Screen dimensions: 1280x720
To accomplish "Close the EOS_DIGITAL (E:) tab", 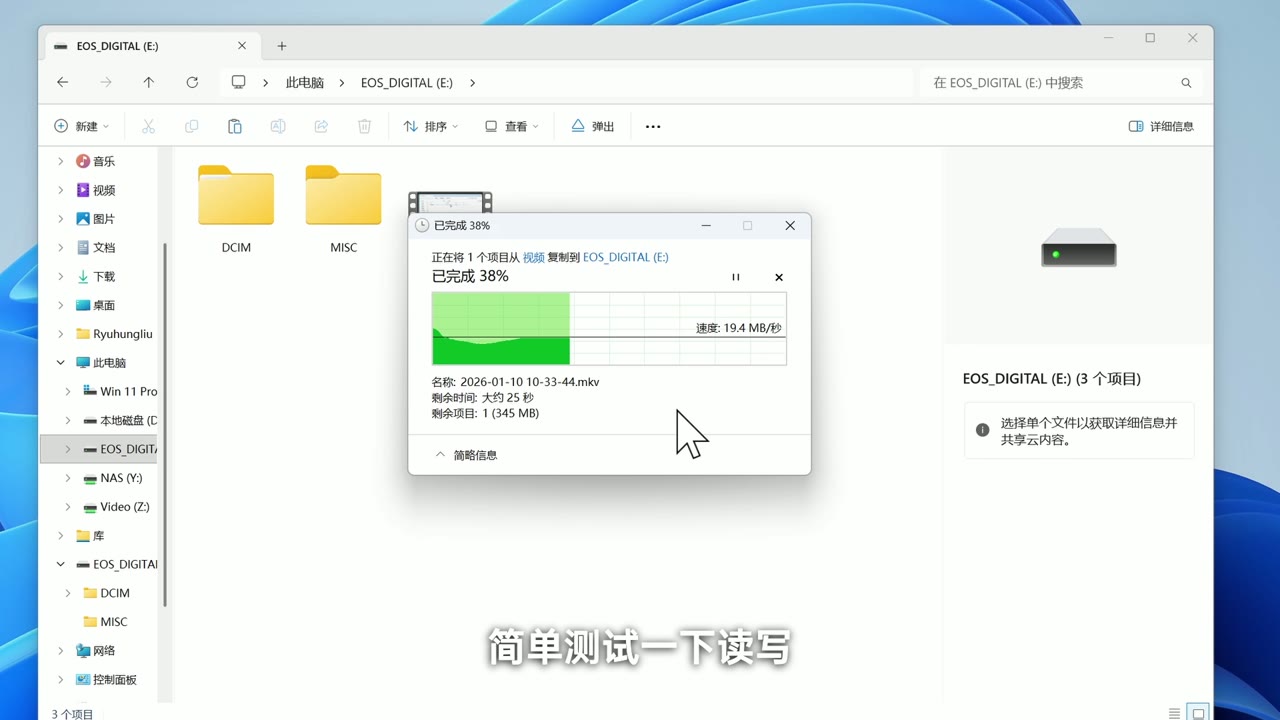I will tap(242, 46).
